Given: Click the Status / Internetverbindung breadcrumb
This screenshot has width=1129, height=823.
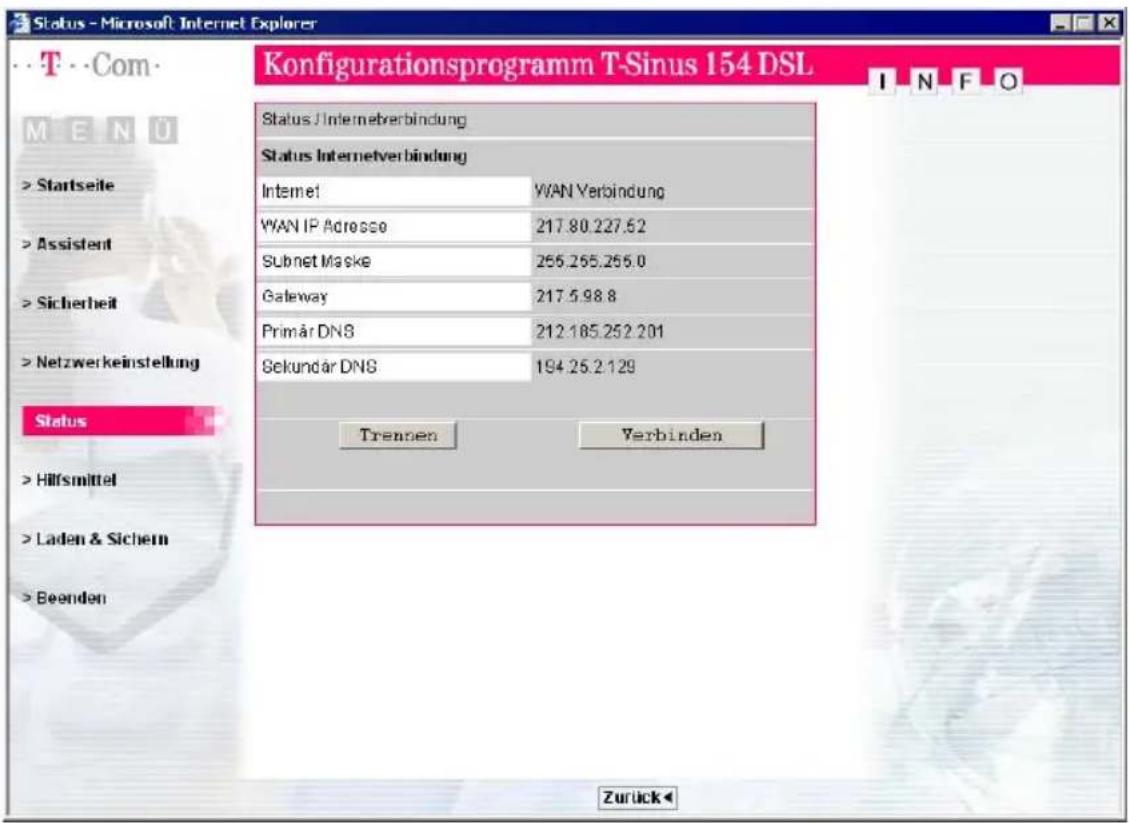Looking at the screenshot, I should pyautogui.click(x=364, y=120).
